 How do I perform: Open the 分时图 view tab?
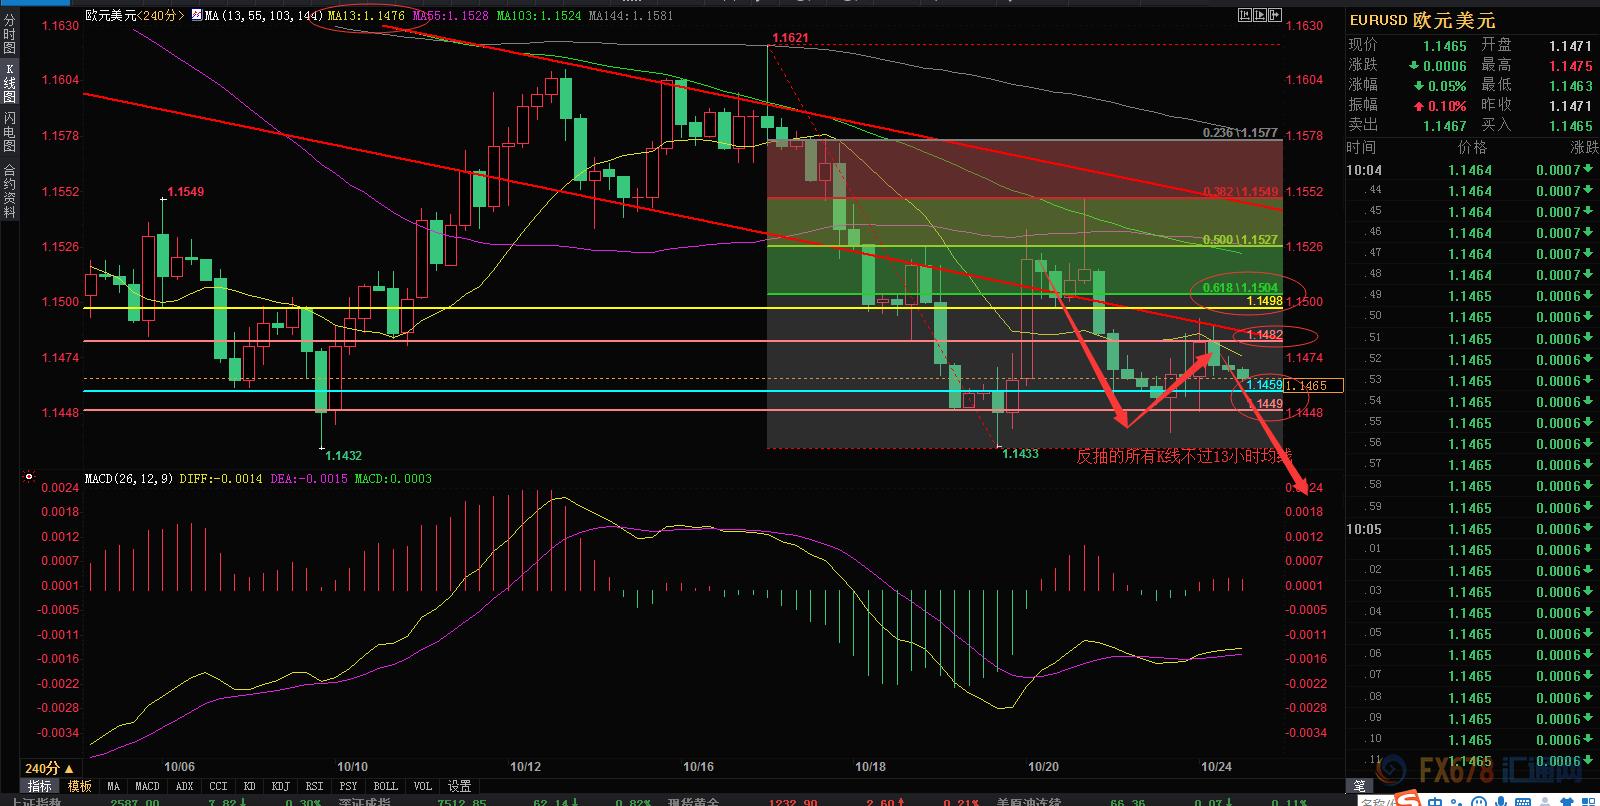coord(9,34)
